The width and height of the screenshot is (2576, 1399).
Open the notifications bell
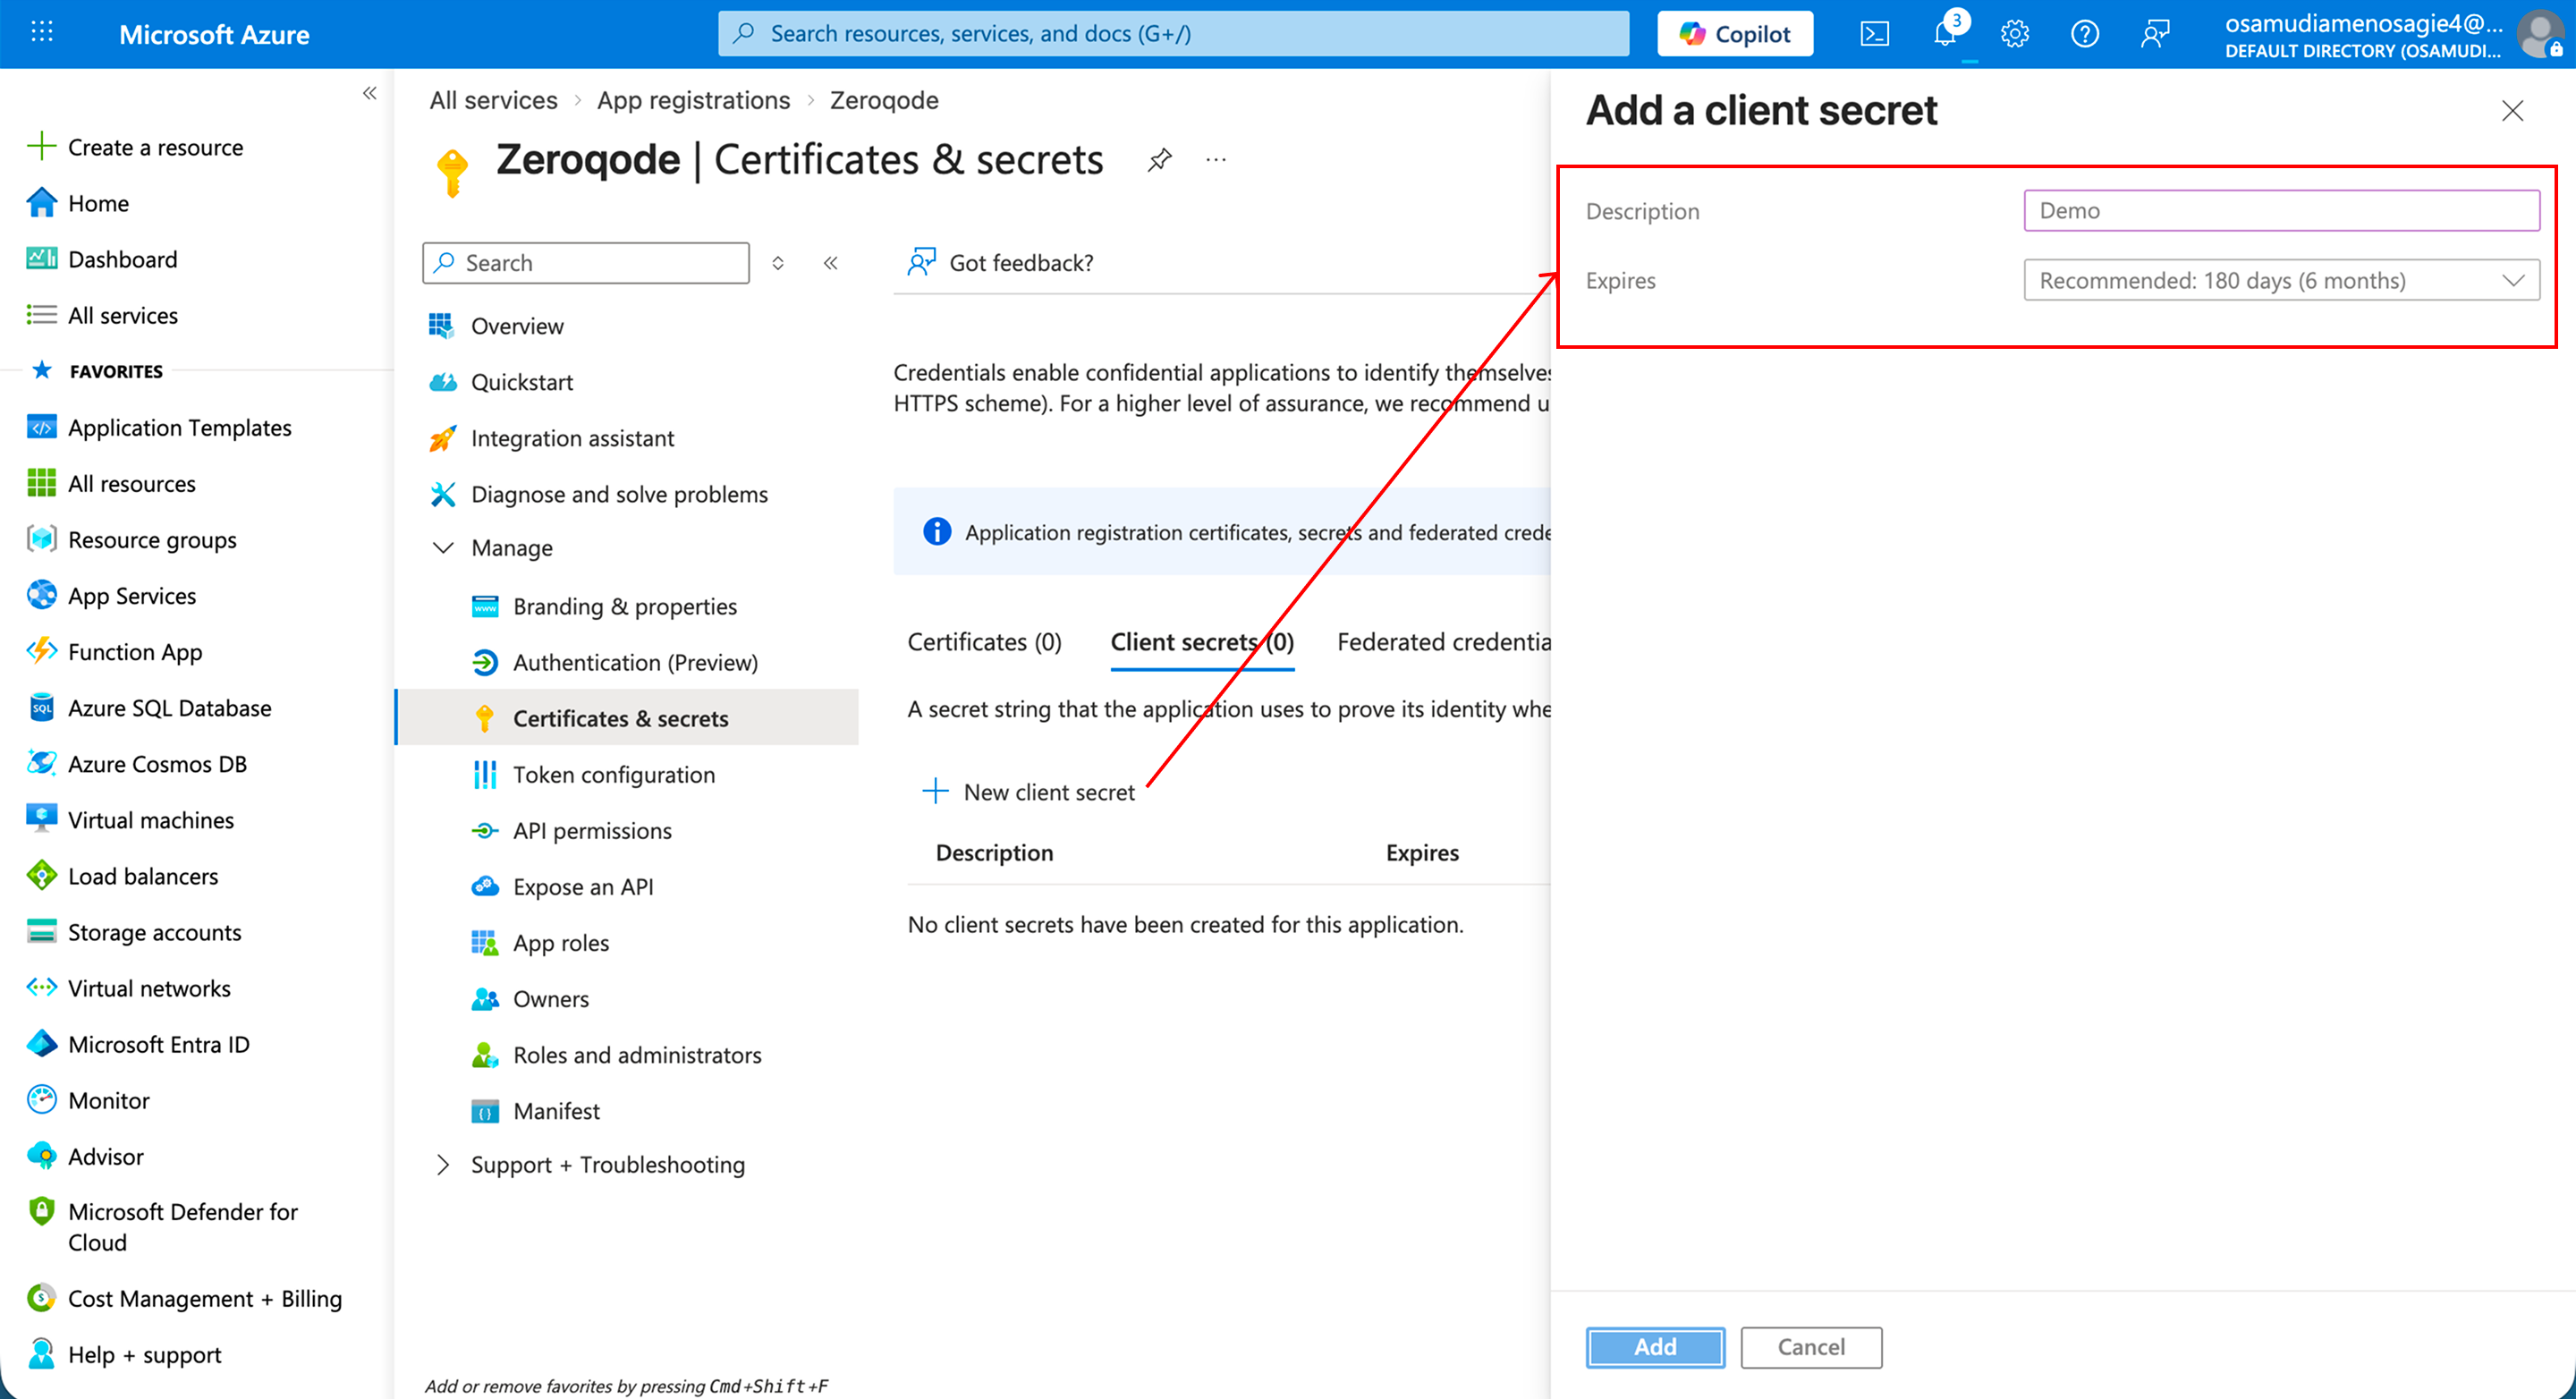(1945, 34)
